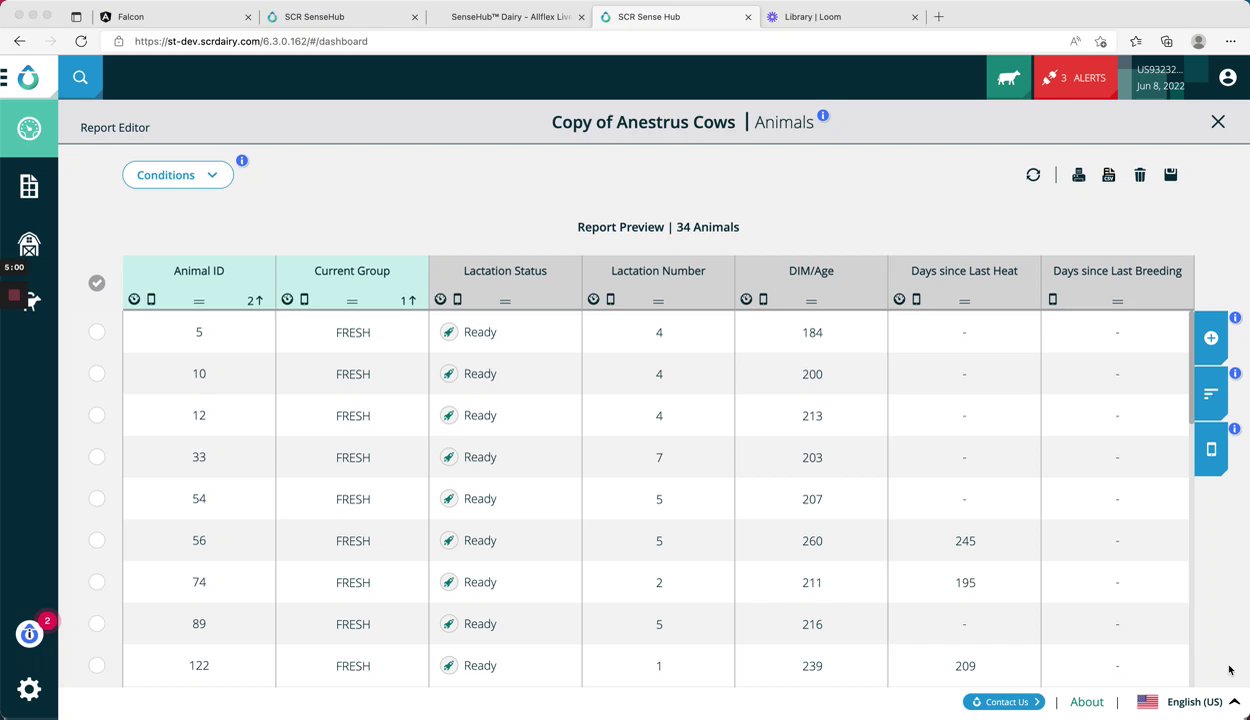
Task: Switch to the Falcon browser tab
Action: 175,17
